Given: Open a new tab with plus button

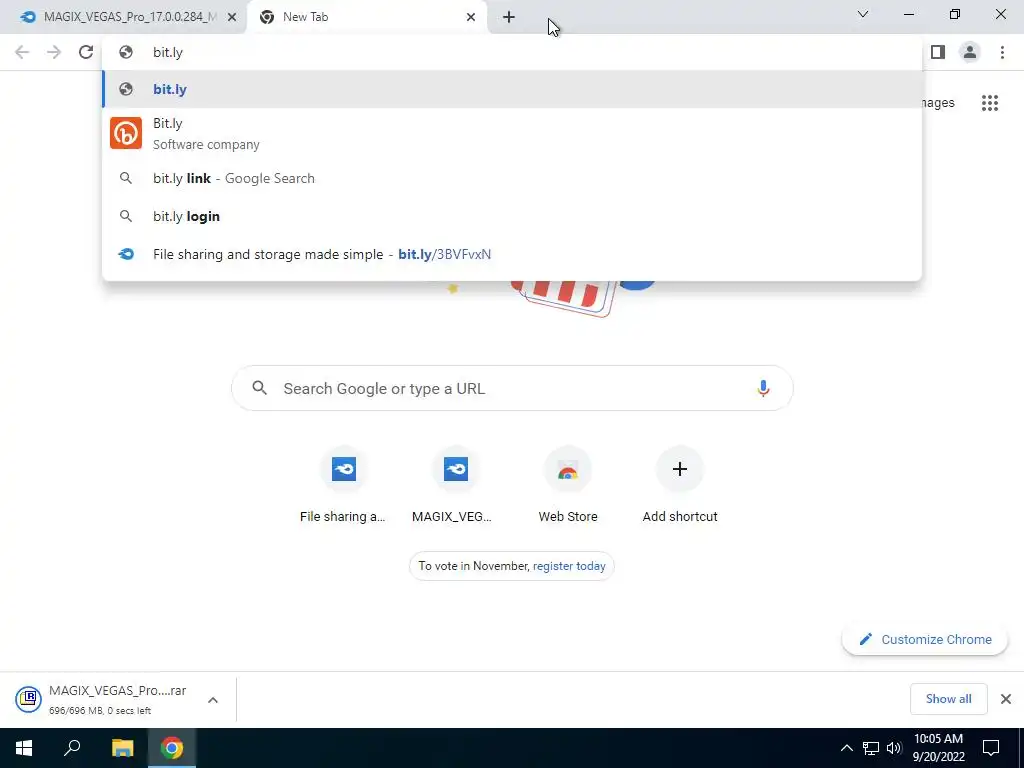Looking at the screenshot, I should (x=509, y=17).
